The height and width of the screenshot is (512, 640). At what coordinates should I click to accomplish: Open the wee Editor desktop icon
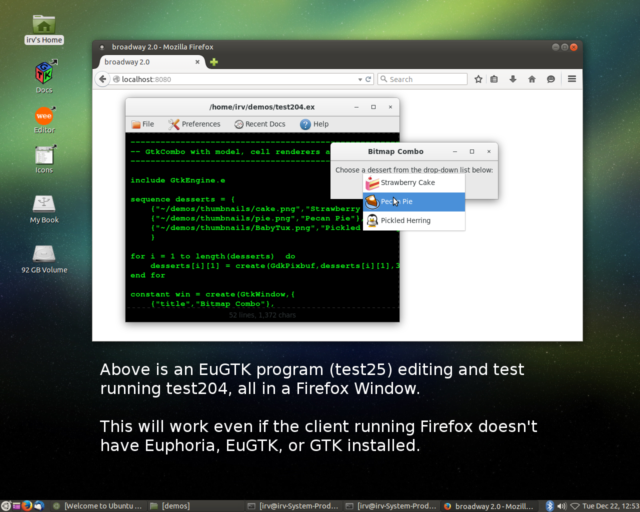tap(44, 118)
